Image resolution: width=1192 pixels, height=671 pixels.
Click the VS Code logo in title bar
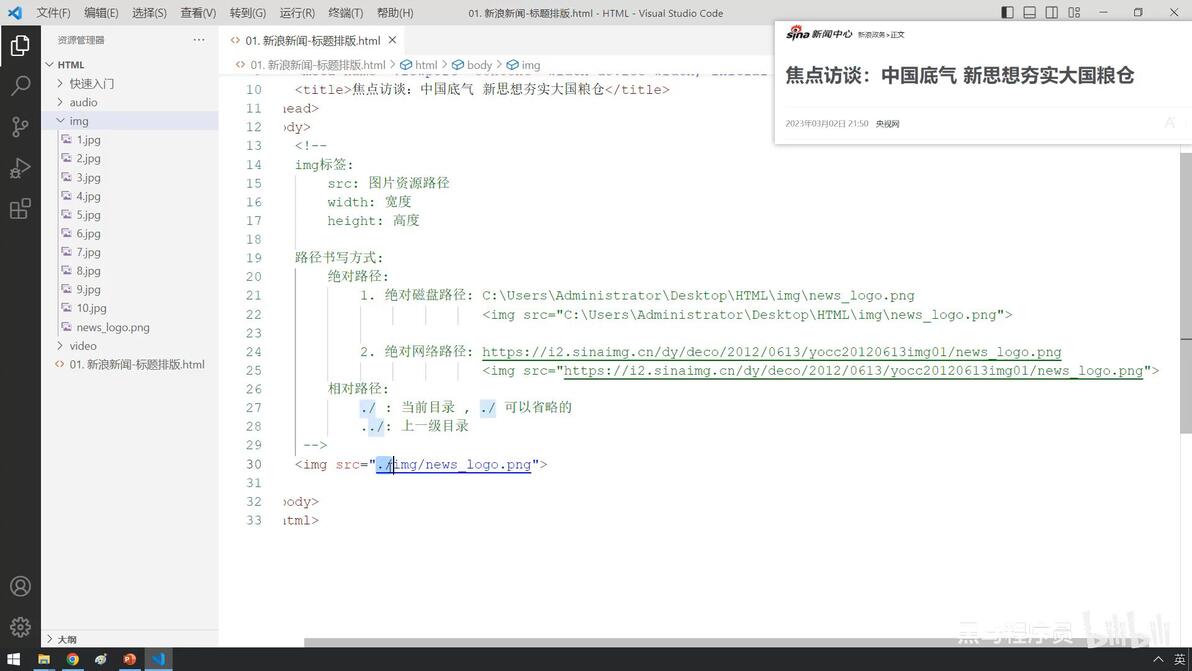tap(14, 12)
